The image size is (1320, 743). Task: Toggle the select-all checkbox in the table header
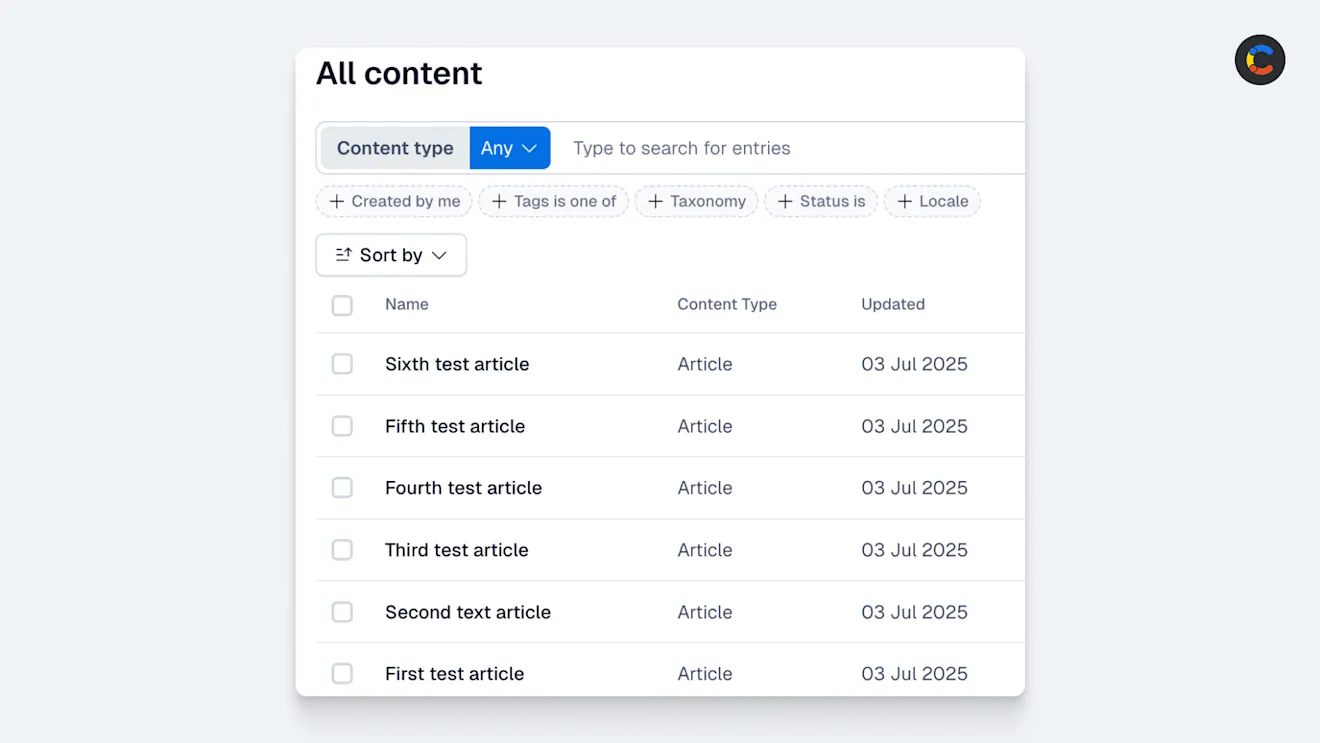342,304
